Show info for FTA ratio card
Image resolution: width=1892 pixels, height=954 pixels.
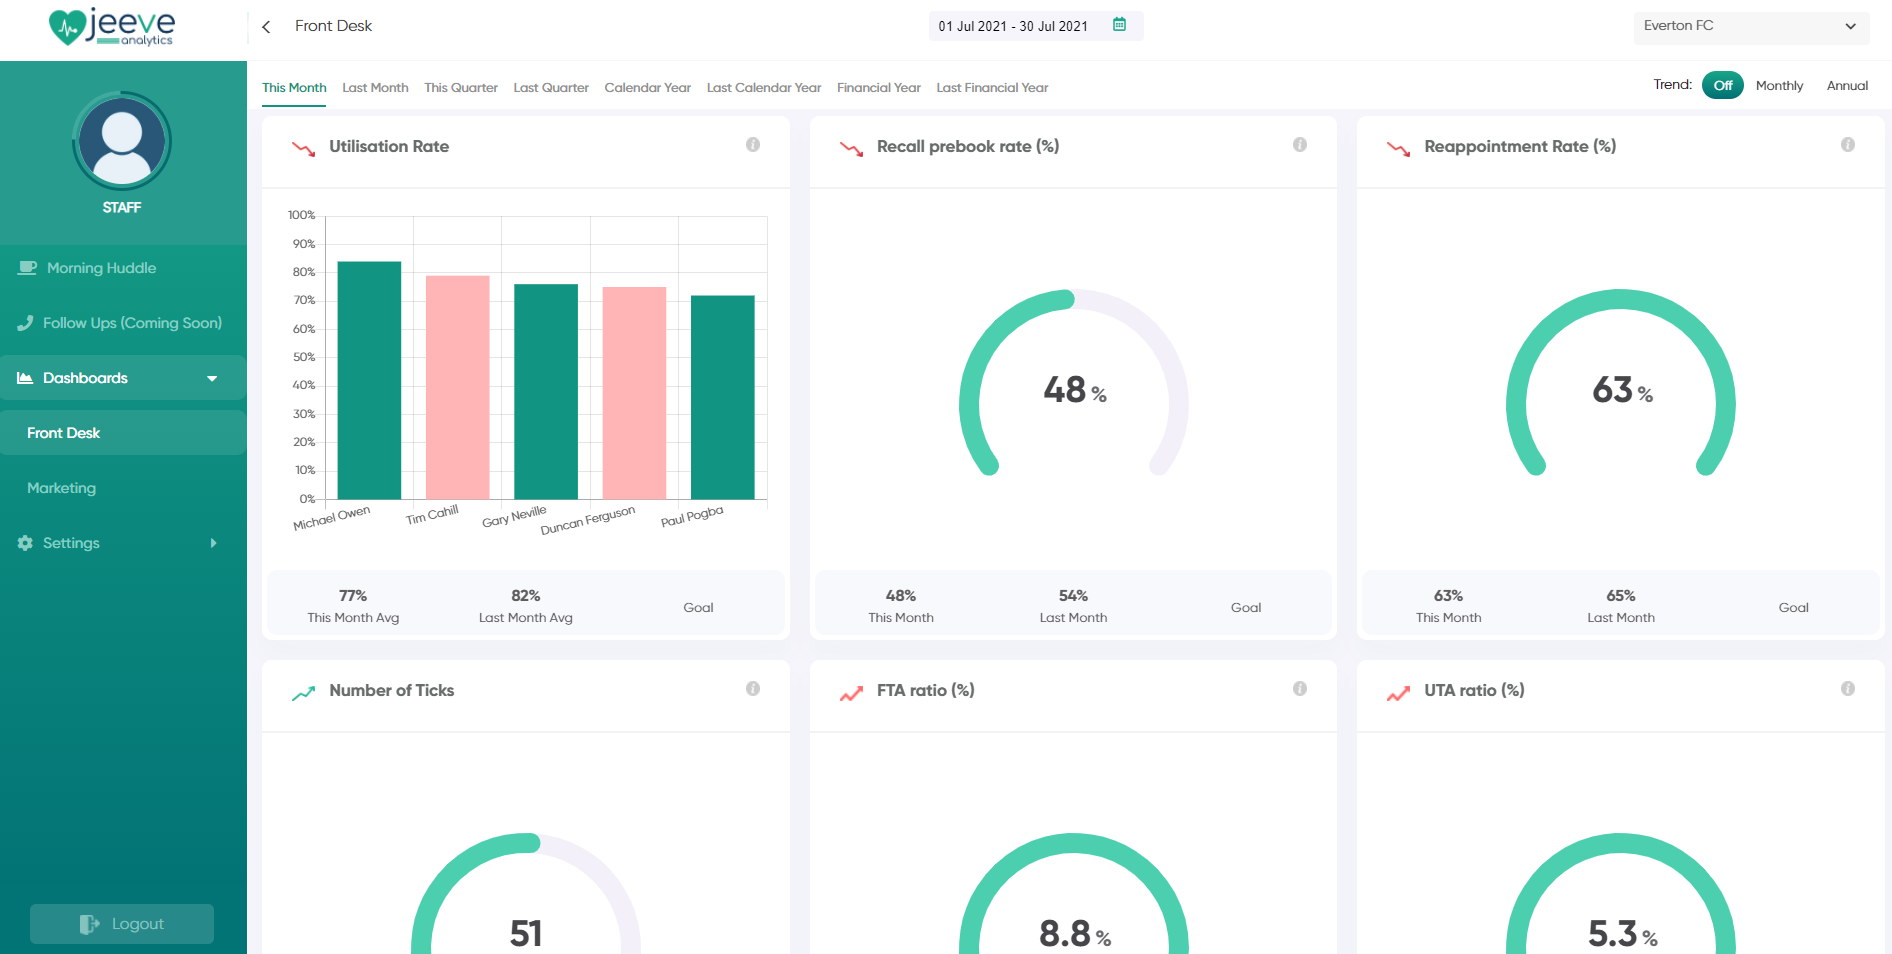click(1300, 689)
